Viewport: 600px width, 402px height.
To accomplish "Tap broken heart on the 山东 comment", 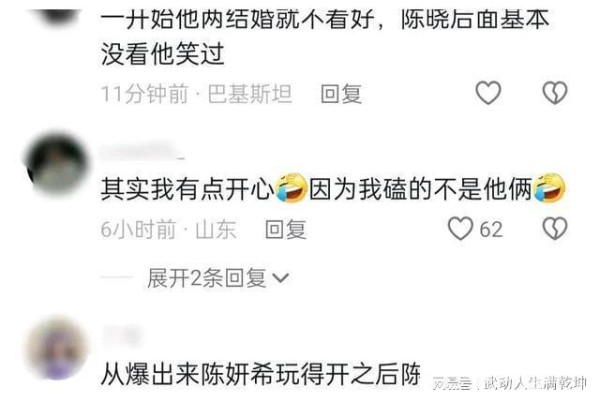I will coord(555,229).
